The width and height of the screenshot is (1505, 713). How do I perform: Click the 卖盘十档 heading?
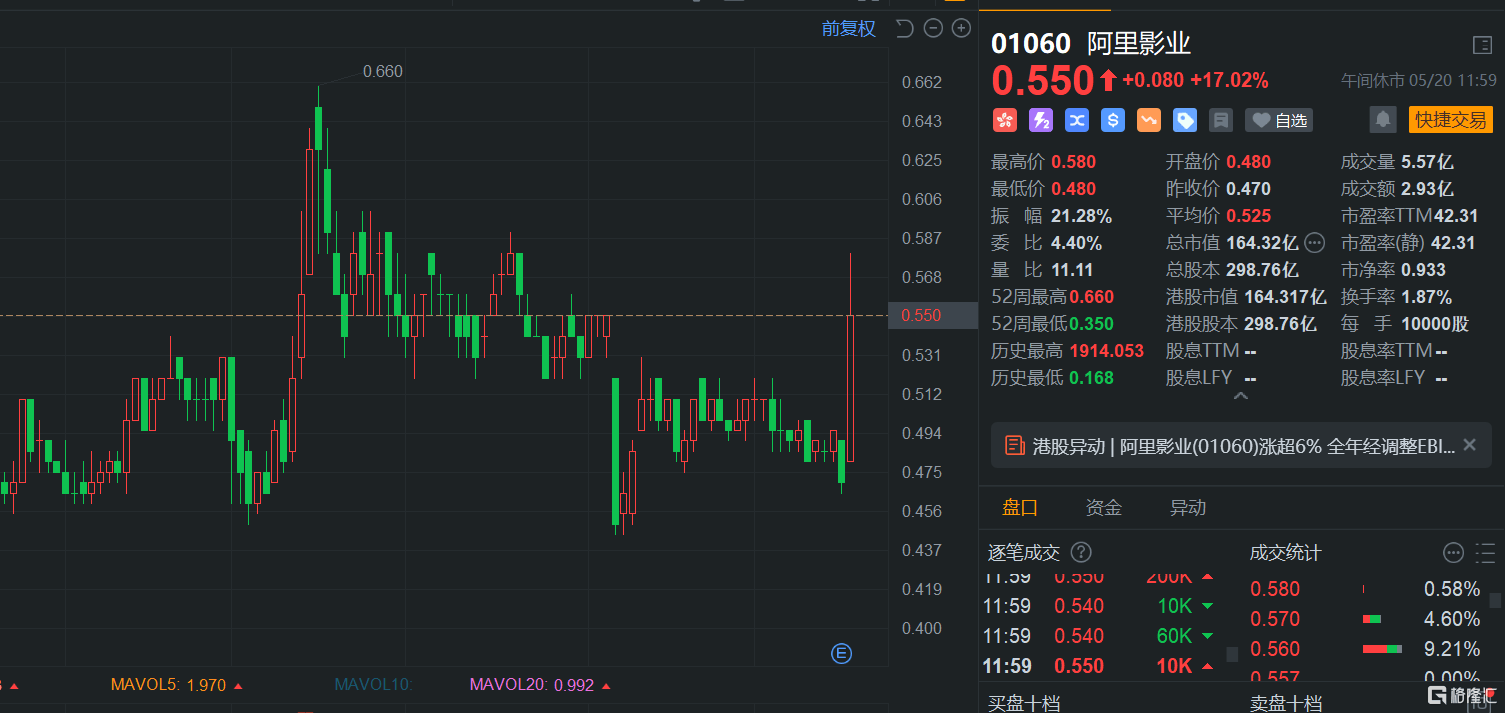pos(1286,703)
